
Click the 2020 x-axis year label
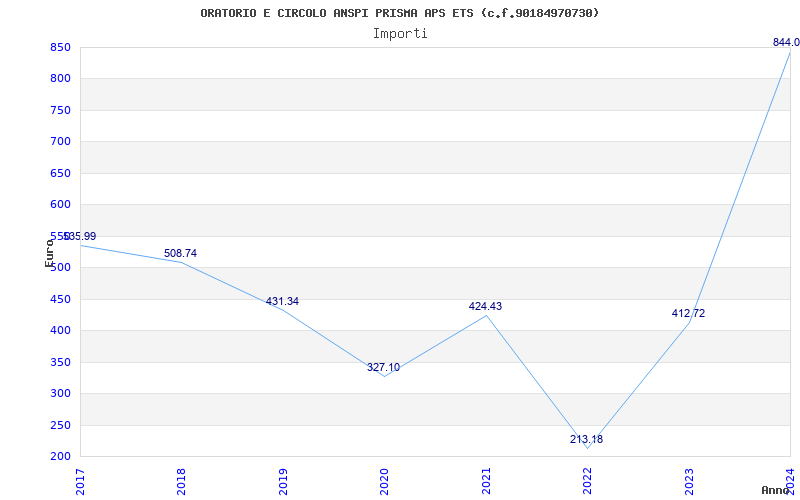click(x=385, y=481)
